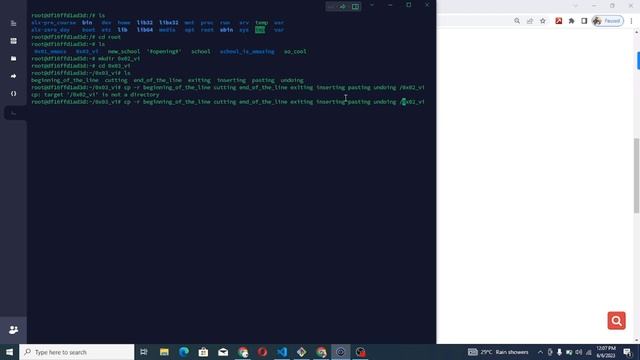The image size is (640, 360).
Task: Click the terminal share session icon
Action: point(343,7)
